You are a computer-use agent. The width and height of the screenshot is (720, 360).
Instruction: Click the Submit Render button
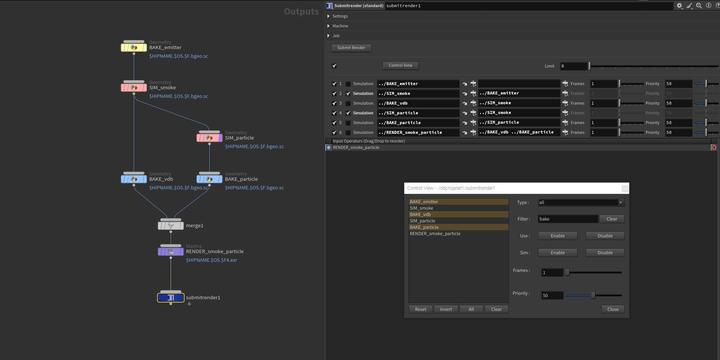click(351, 48)
